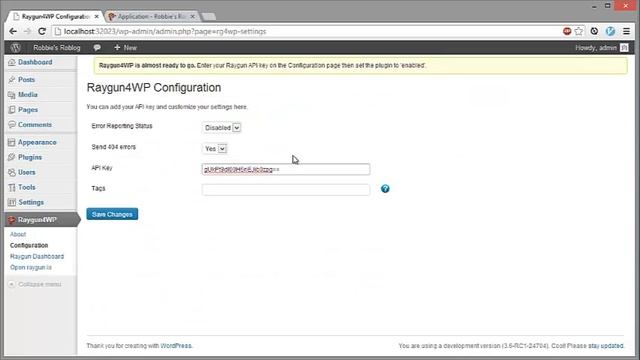Open a new browser tab
640x360 pixels.
(x=209, y=17)
